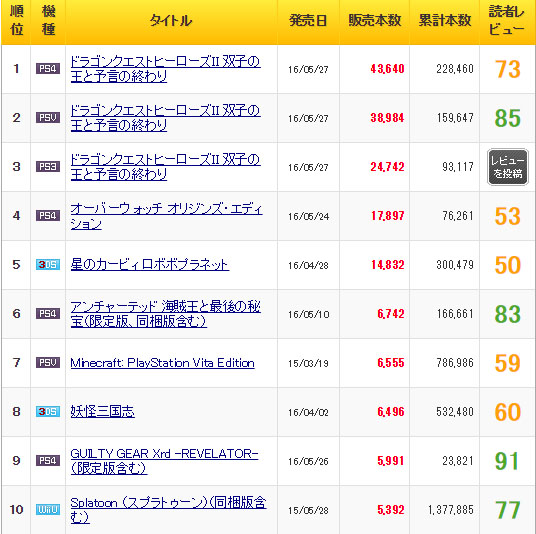
Task: Open the Splatoon (スプラトゥーン) title link
Action: [168, 509]
